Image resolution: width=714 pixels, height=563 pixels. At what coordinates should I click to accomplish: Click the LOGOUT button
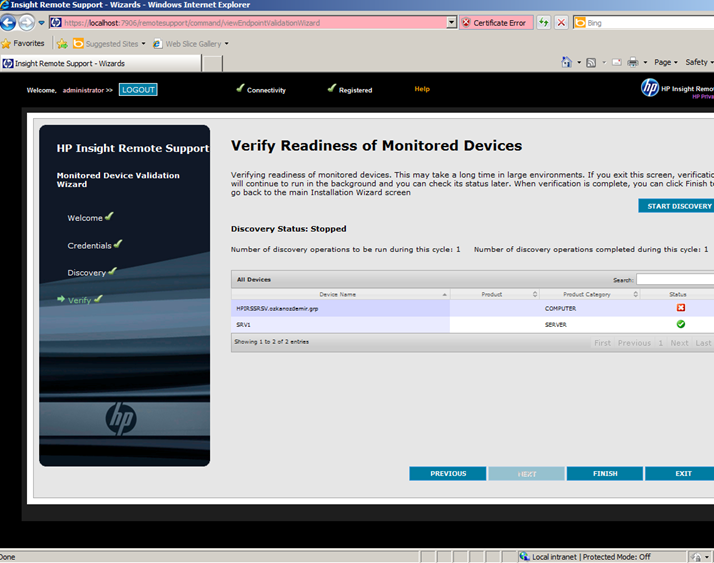[x=138, y=90]
